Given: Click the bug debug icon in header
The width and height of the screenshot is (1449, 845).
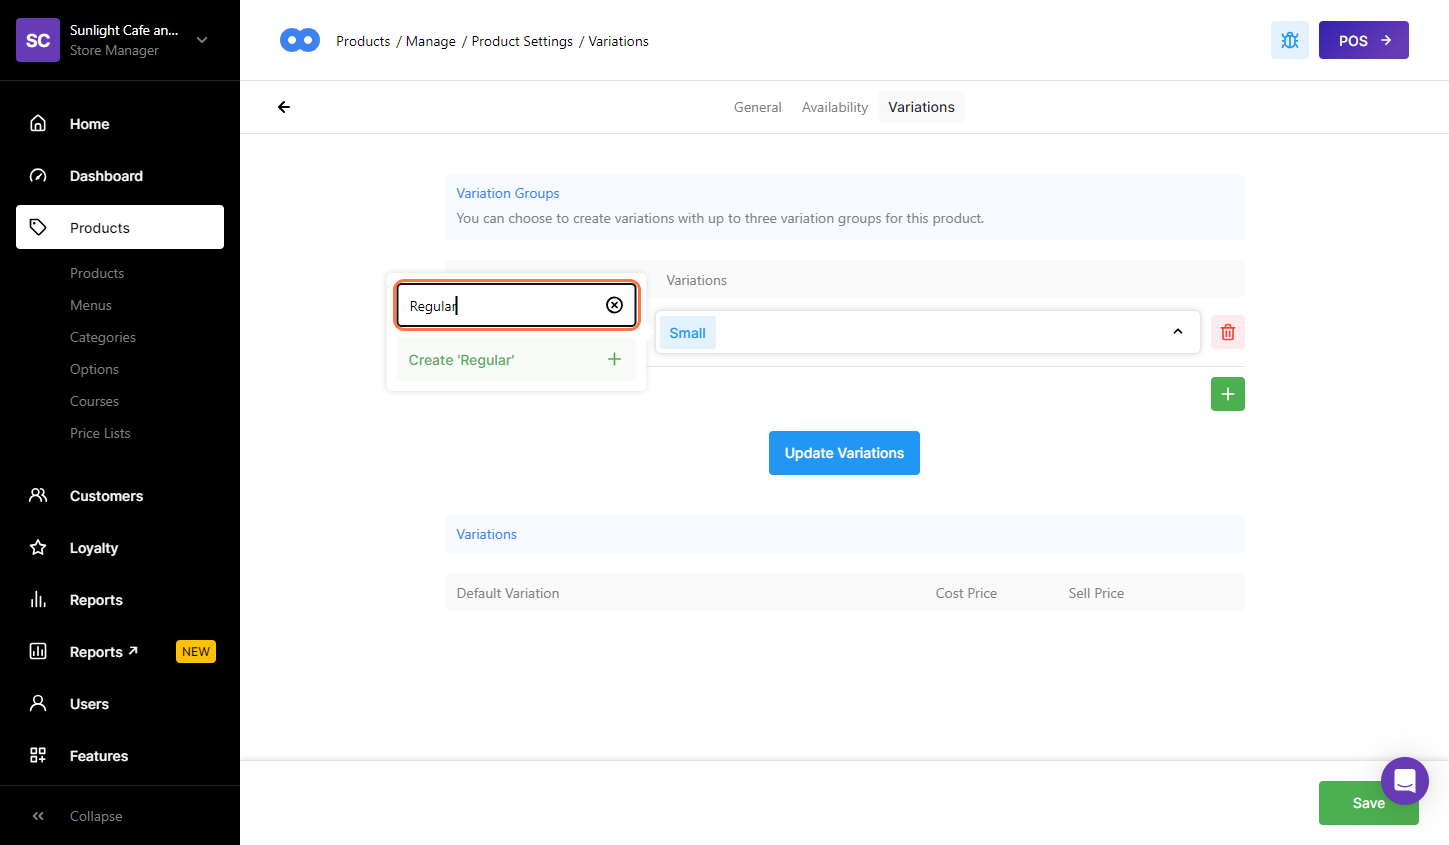Looking at the screenshot, I should pyautogui.click(x=1289, y=40).
